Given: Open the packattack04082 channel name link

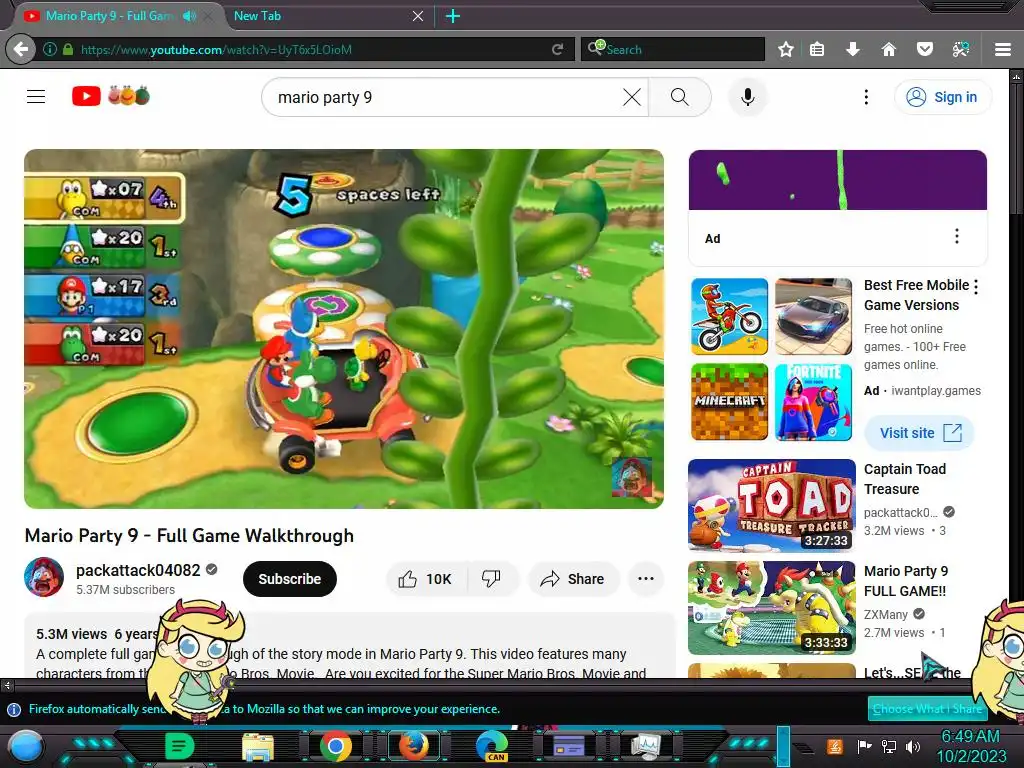Looking at the screenshot, I should coord(138,570).
